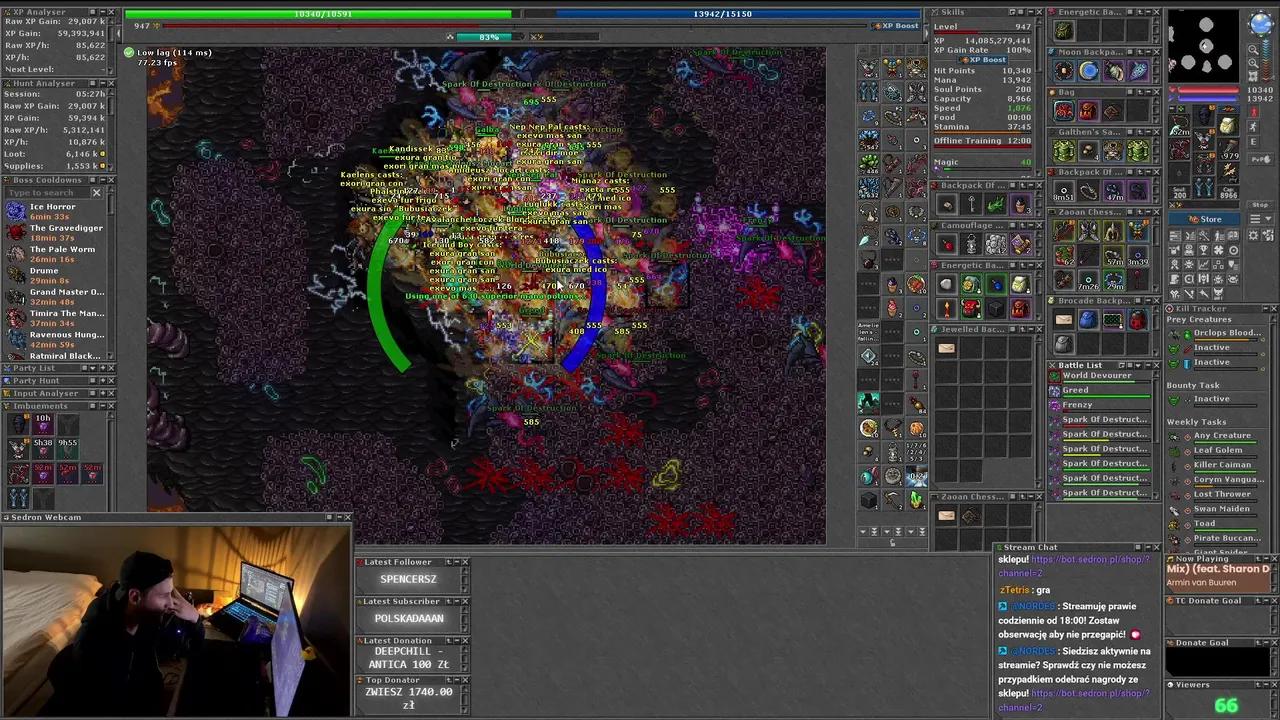The height and width of the screenshot is (720, 1280).
Task: Click the Low lag status indicator
Action: tap(169, 52)
